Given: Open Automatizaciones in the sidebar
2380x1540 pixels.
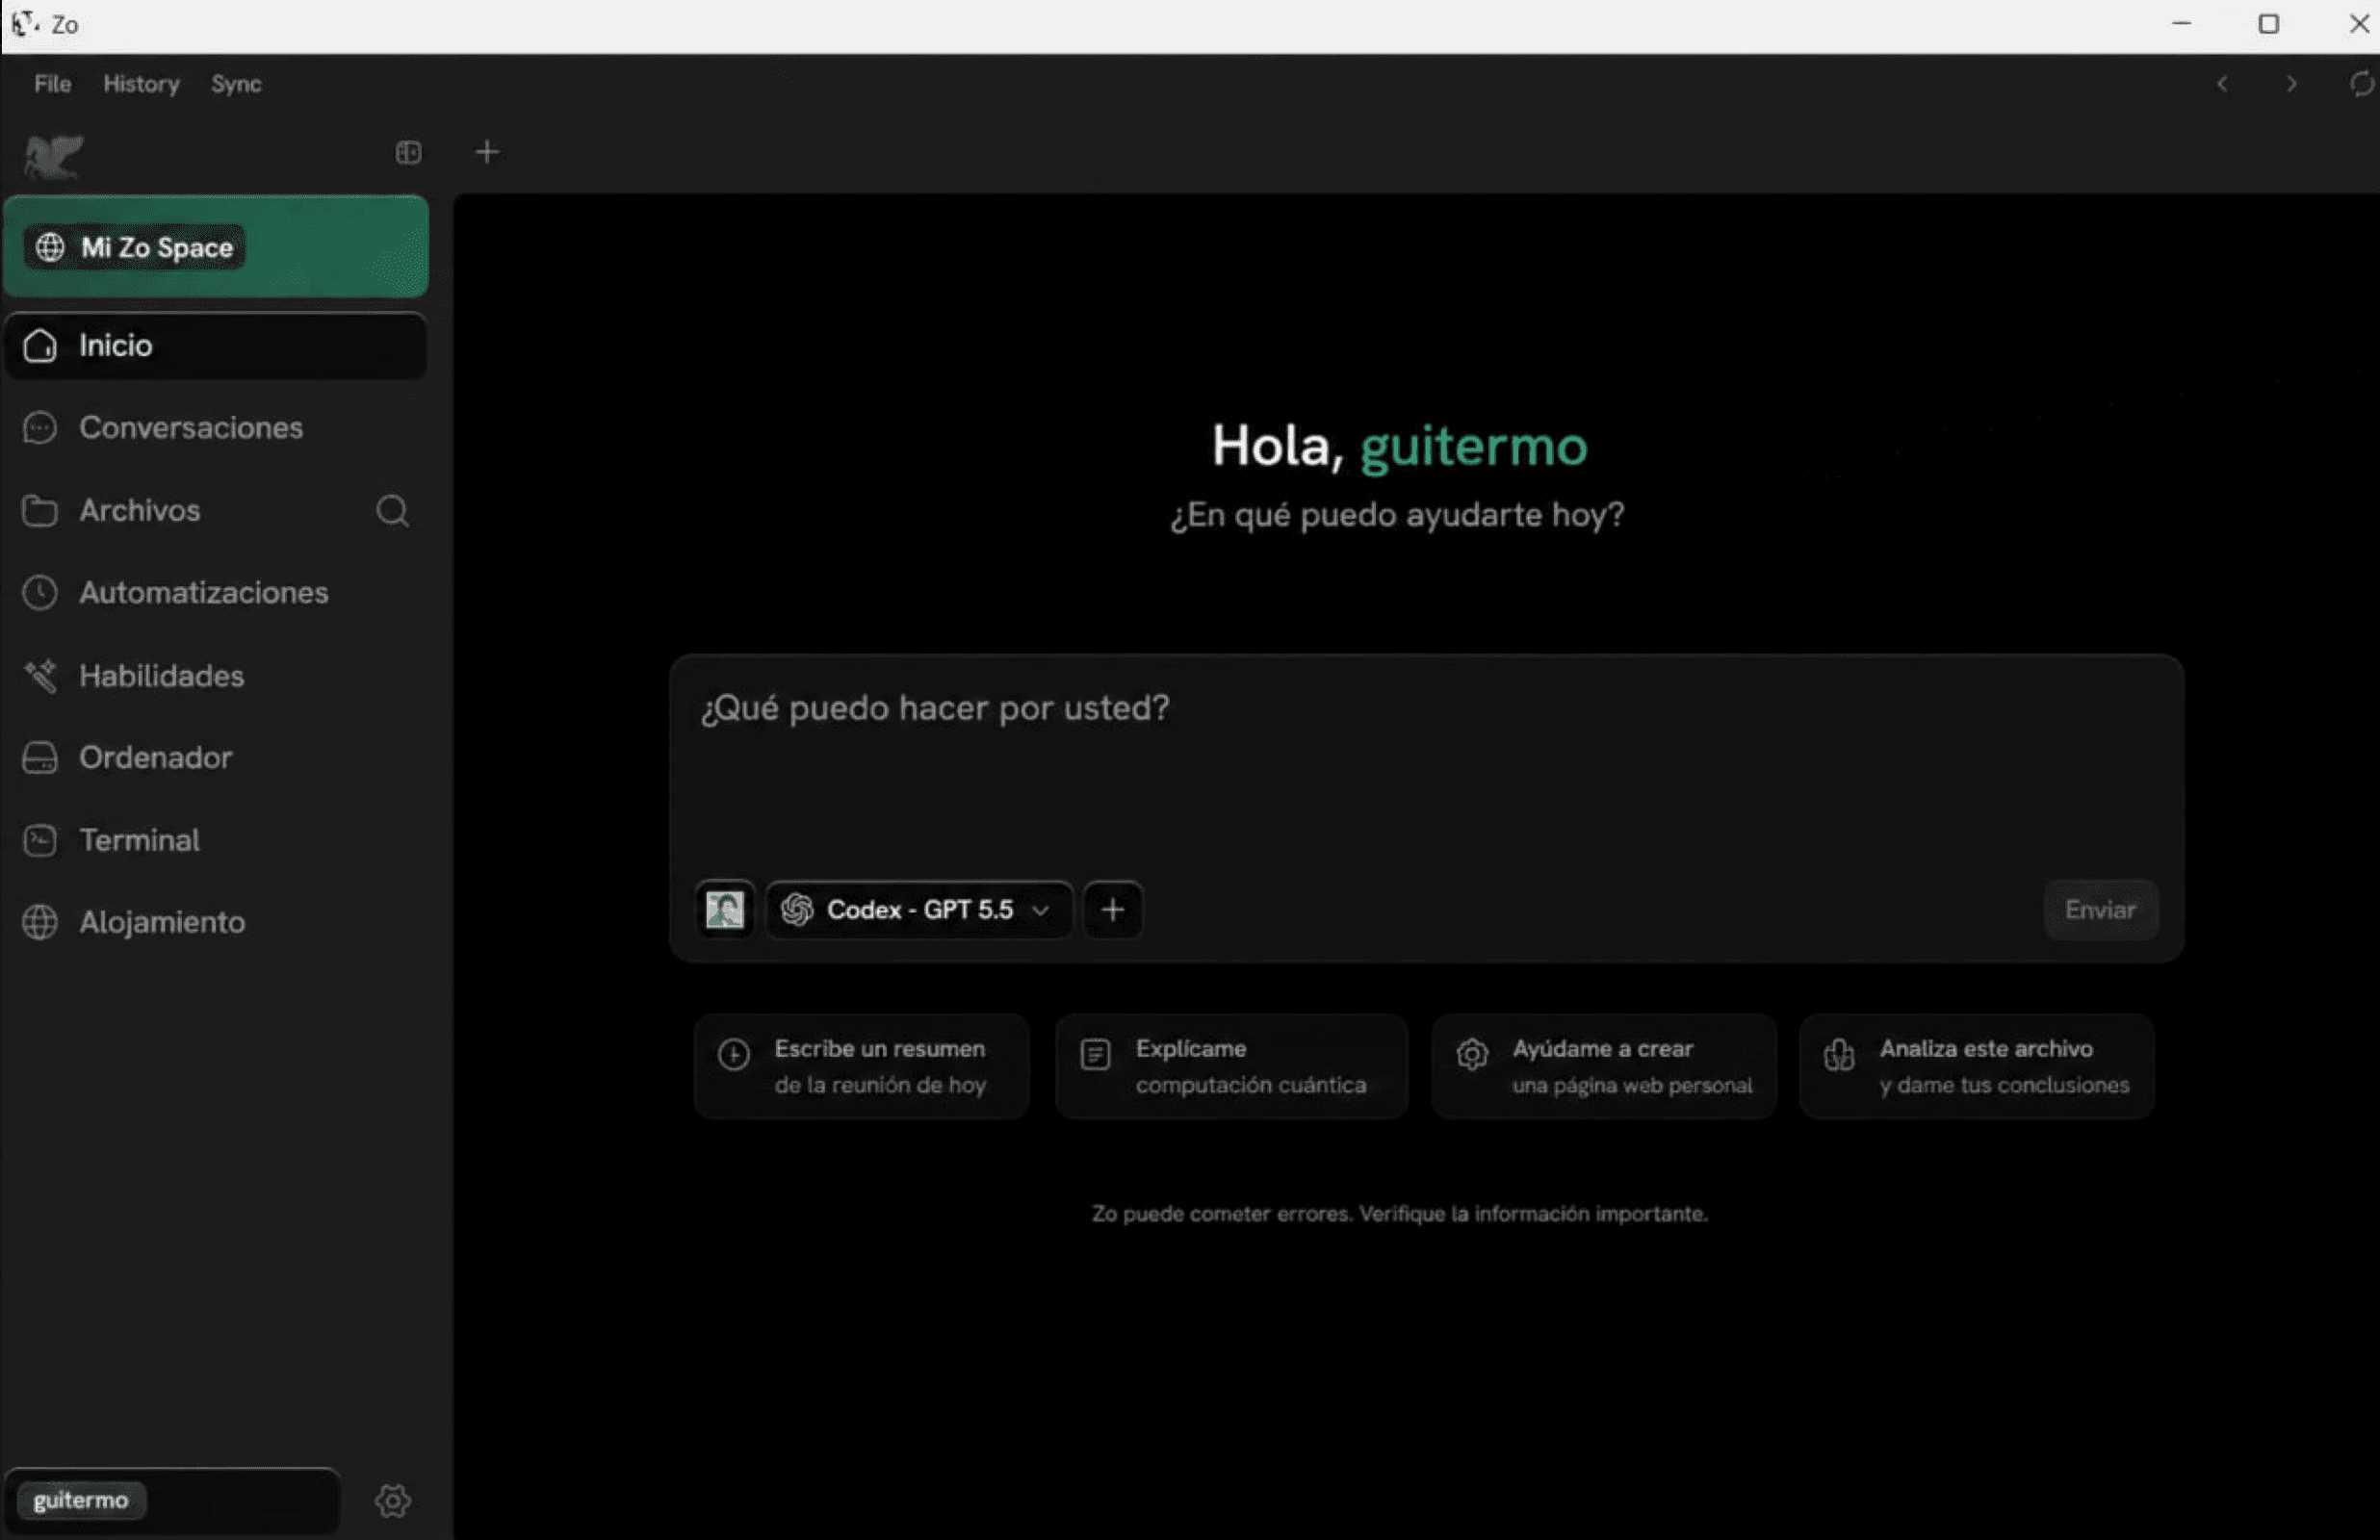Looking at the screenshot, I should click(216, 593).
